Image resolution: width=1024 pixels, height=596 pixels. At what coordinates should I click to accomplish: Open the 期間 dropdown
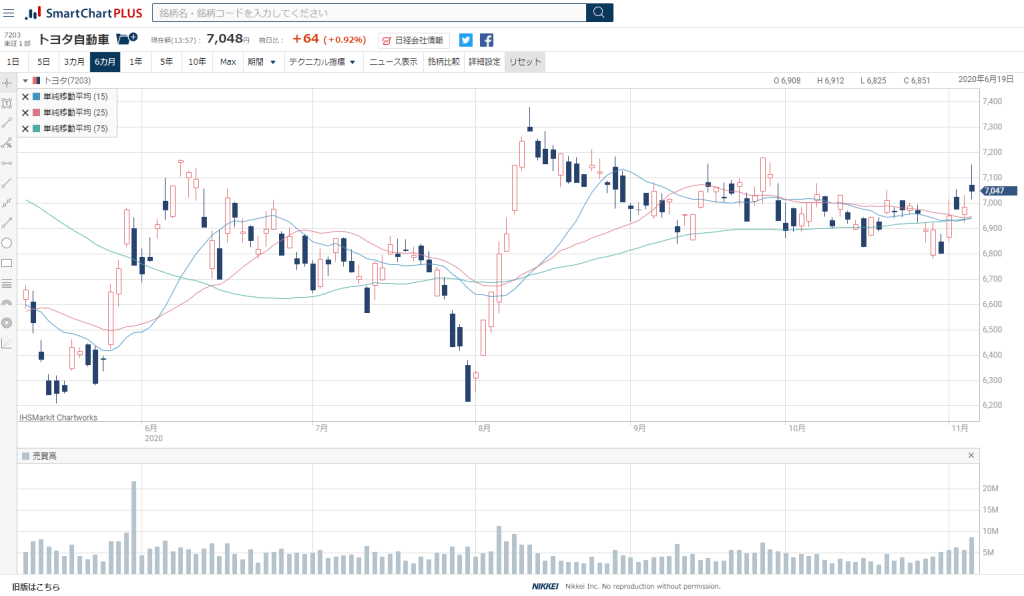(262, 62)
